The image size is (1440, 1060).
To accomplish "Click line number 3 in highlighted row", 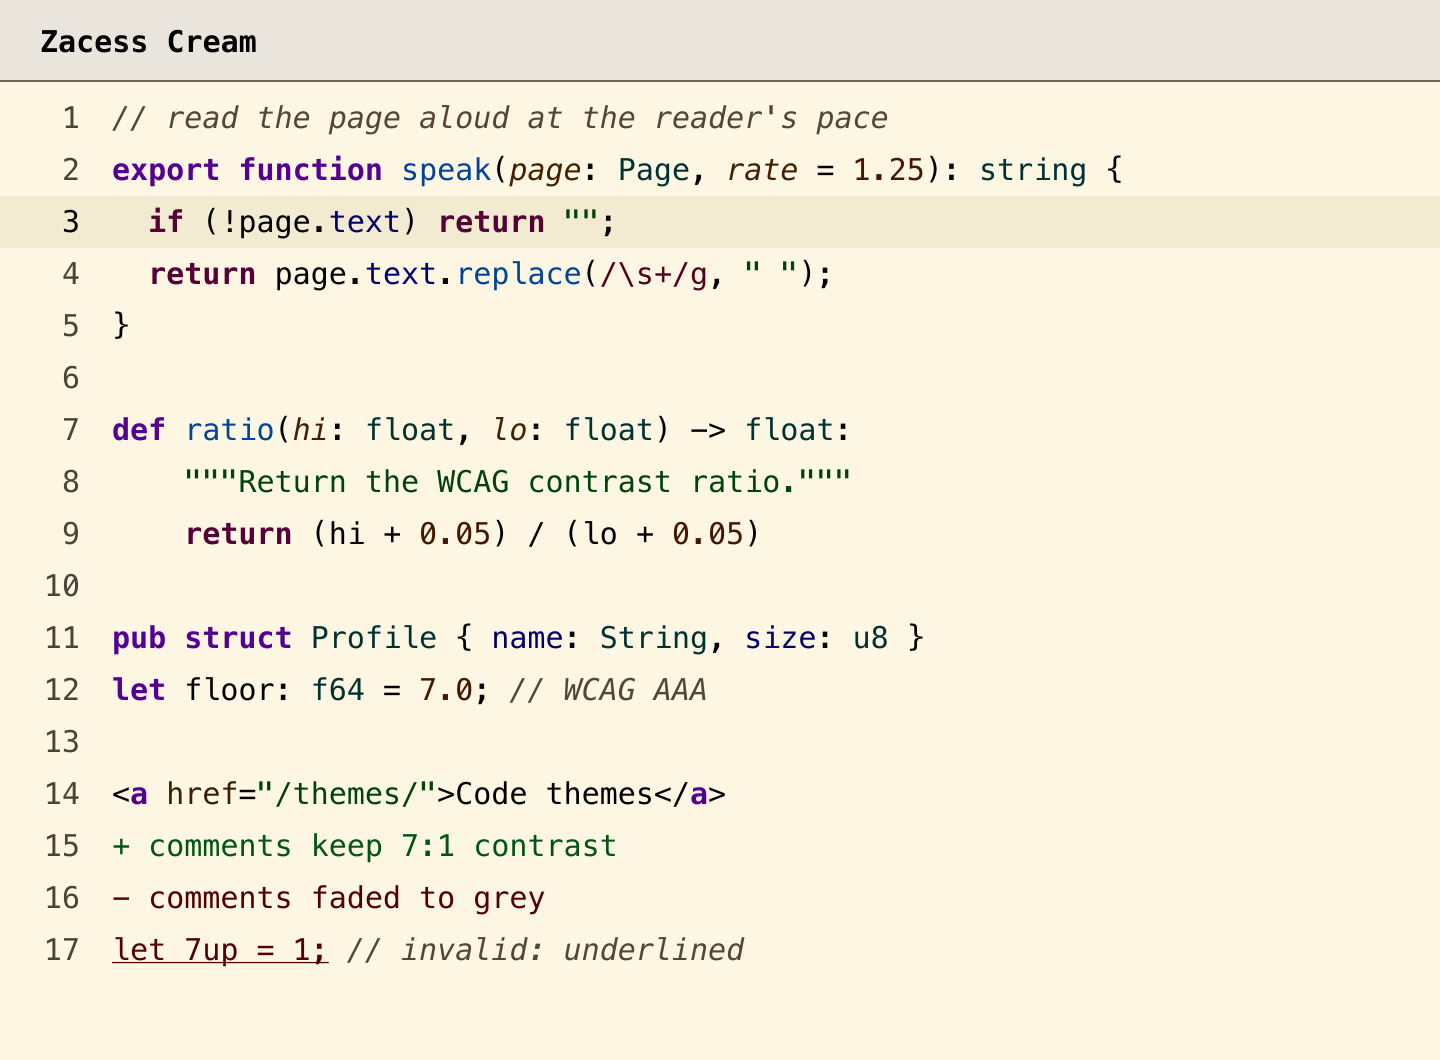I will pyautogui.click(x=70, y=222).
